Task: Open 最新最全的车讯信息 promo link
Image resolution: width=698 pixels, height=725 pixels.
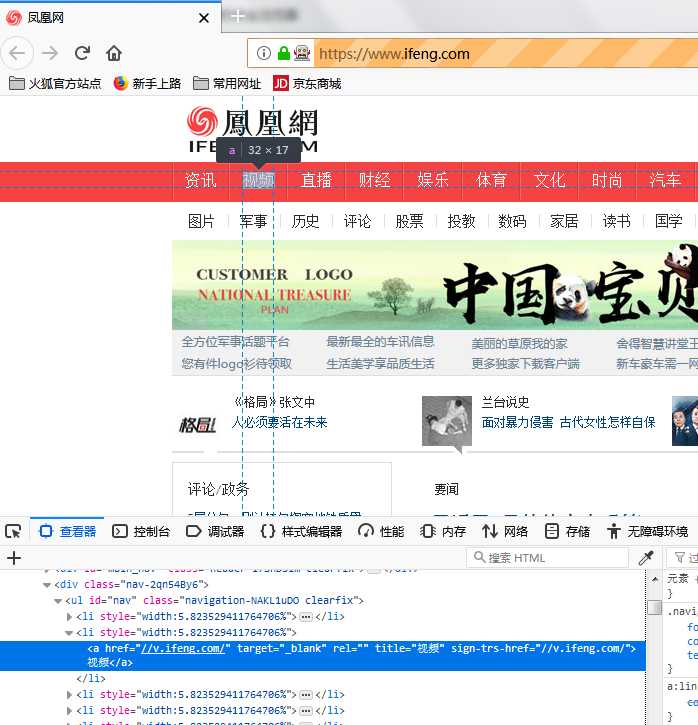Action: 380,342
